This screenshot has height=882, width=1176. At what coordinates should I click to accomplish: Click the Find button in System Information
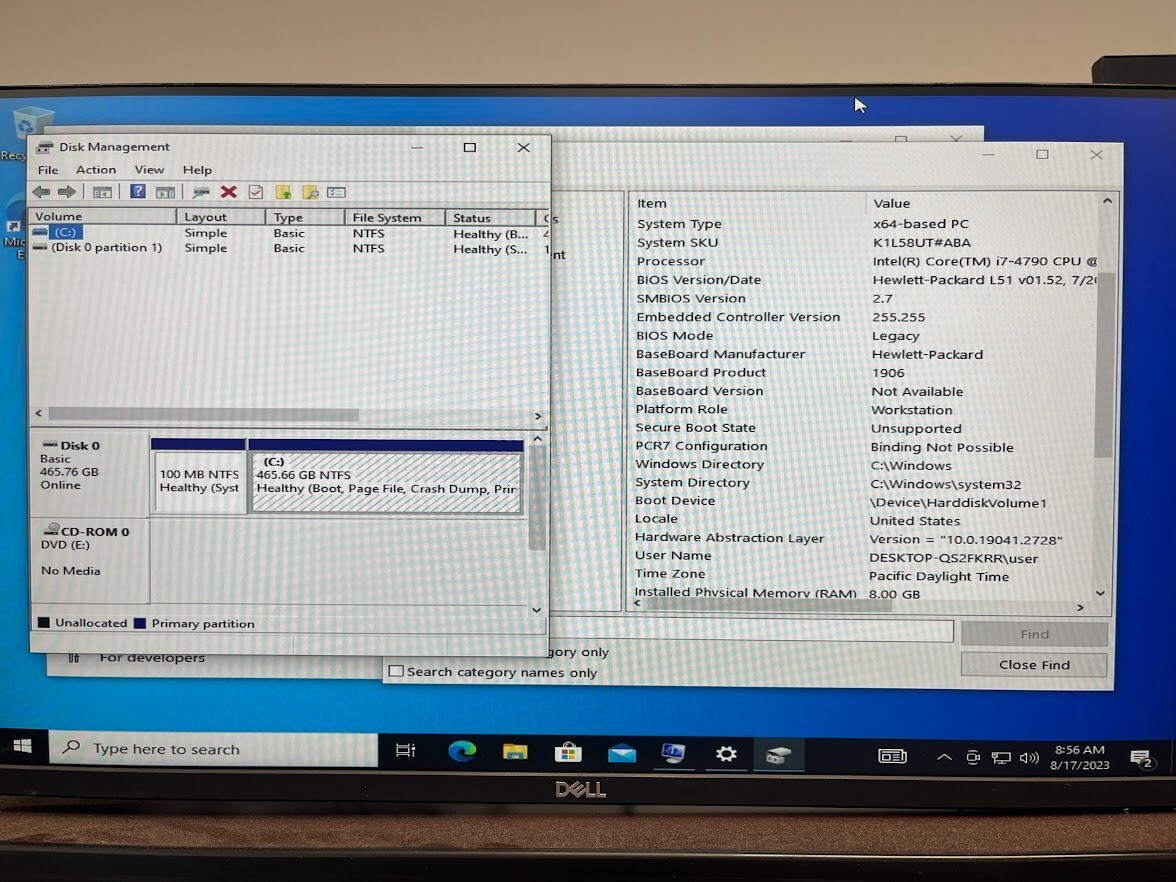[1034, 634]
